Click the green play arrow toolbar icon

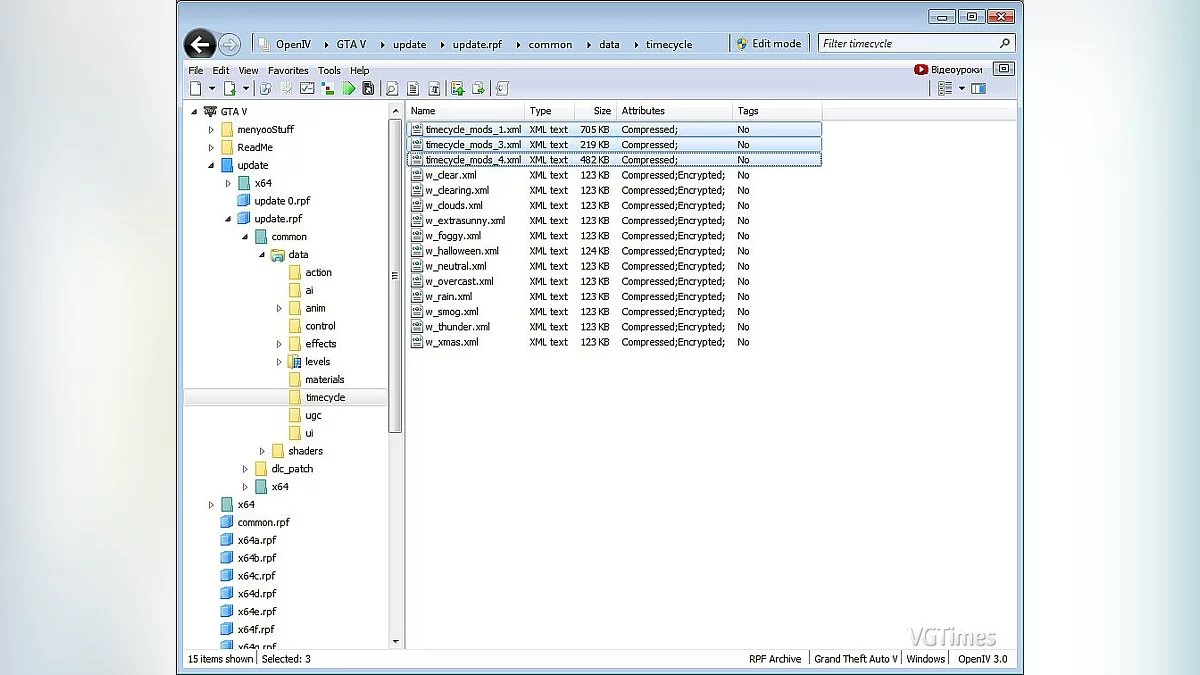click(349, 89)
